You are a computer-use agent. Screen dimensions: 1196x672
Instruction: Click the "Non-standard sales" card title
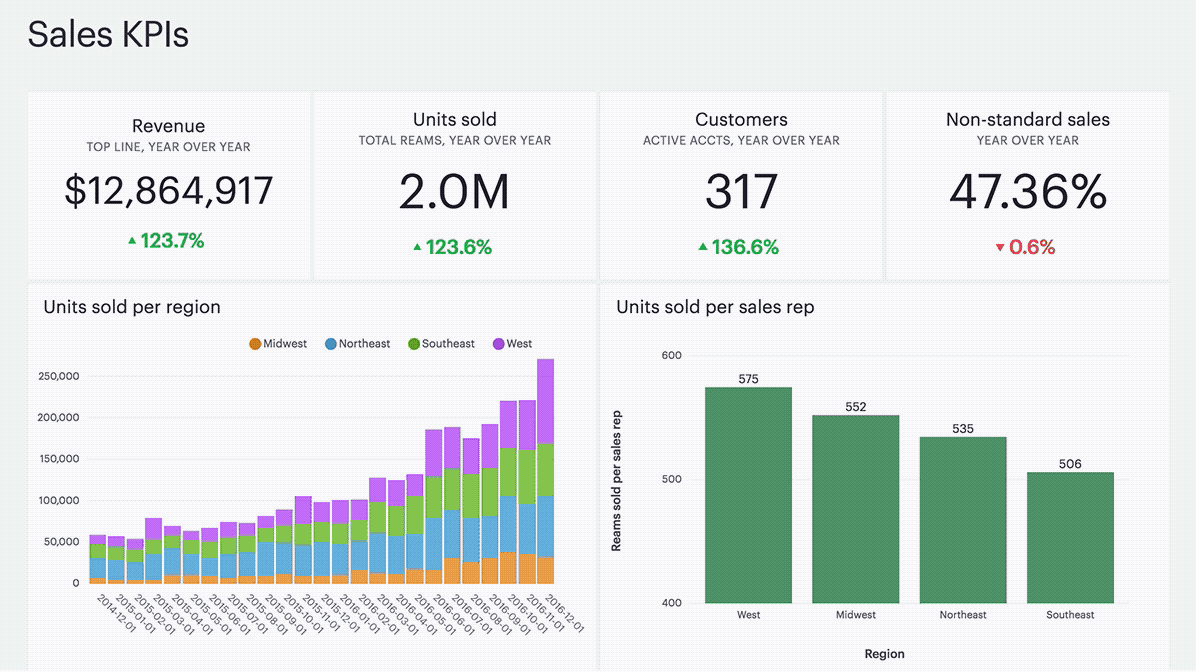[1027, 120]
